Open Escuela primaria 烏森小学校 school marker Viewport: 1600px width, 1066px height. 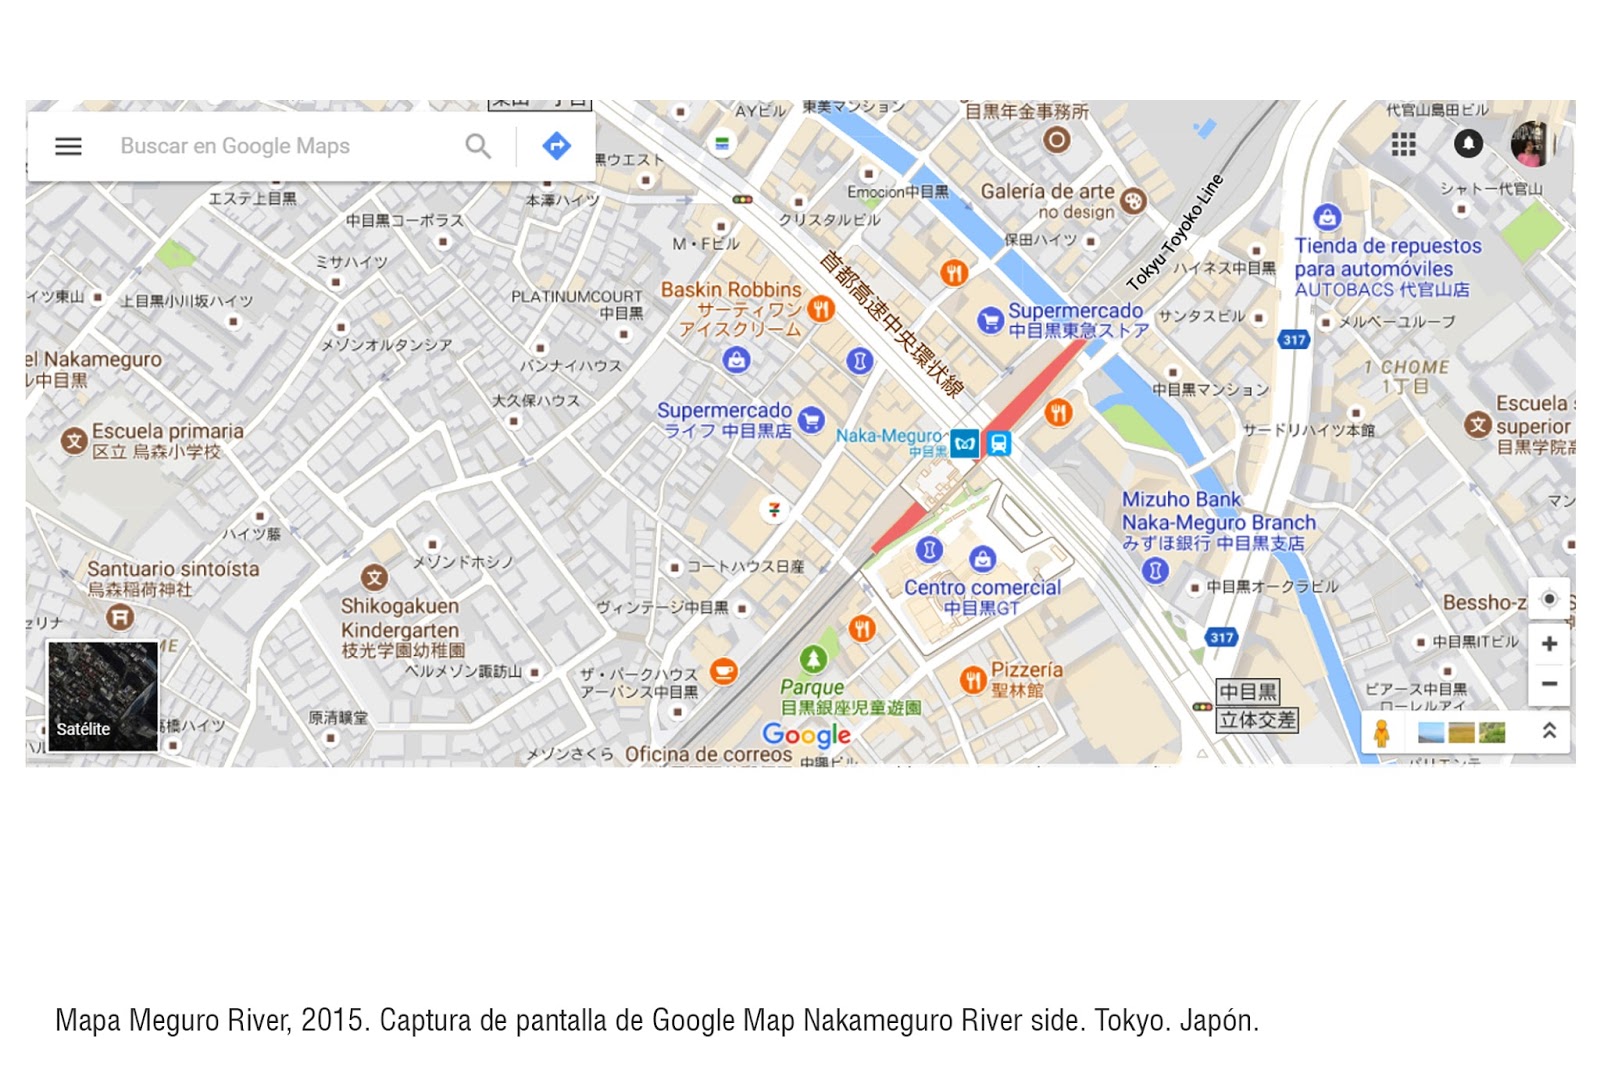coord(74,441)
